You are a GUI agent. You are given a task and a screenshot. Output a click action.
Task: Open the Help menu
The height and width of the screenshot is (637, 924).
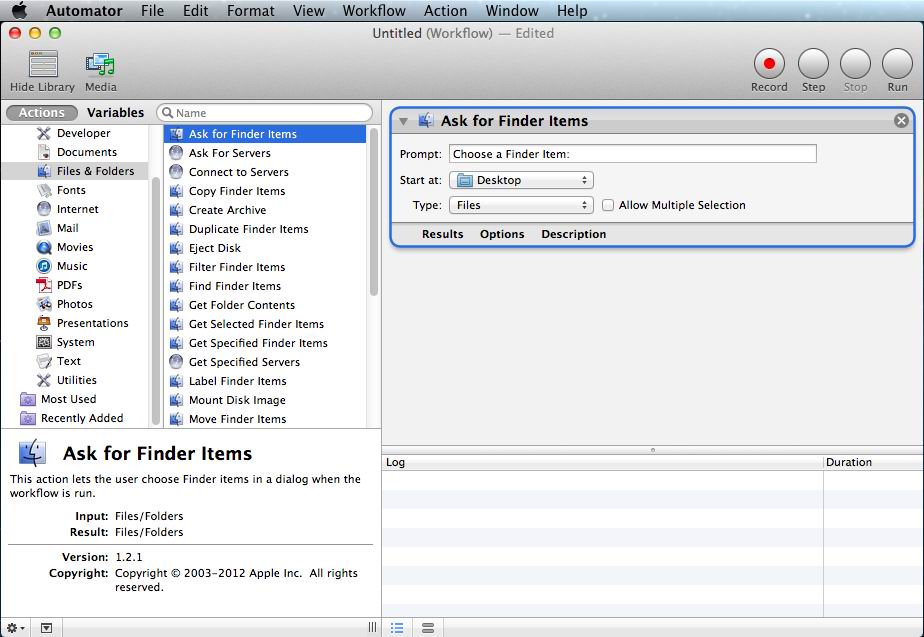572,11
